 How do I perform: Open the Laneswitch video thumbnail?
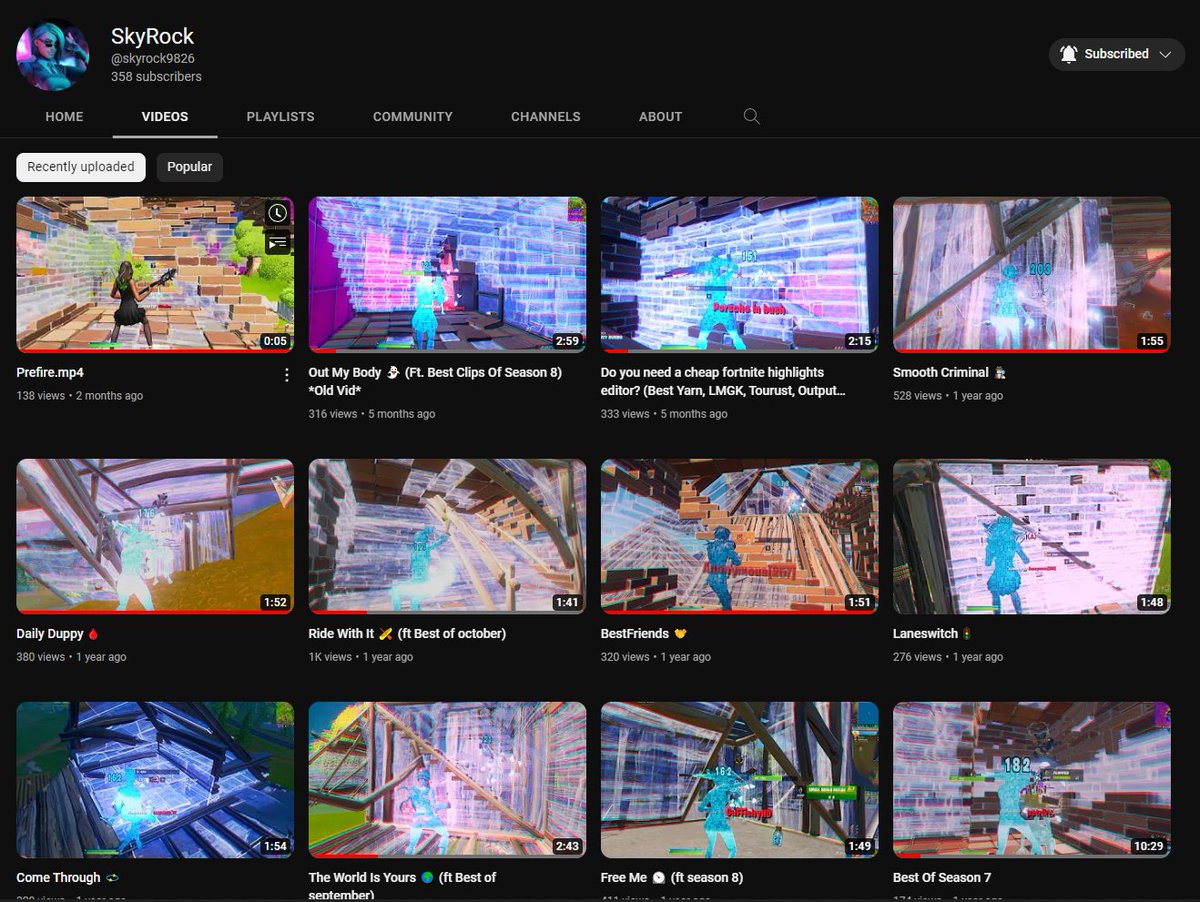[x=1032, y=536]
